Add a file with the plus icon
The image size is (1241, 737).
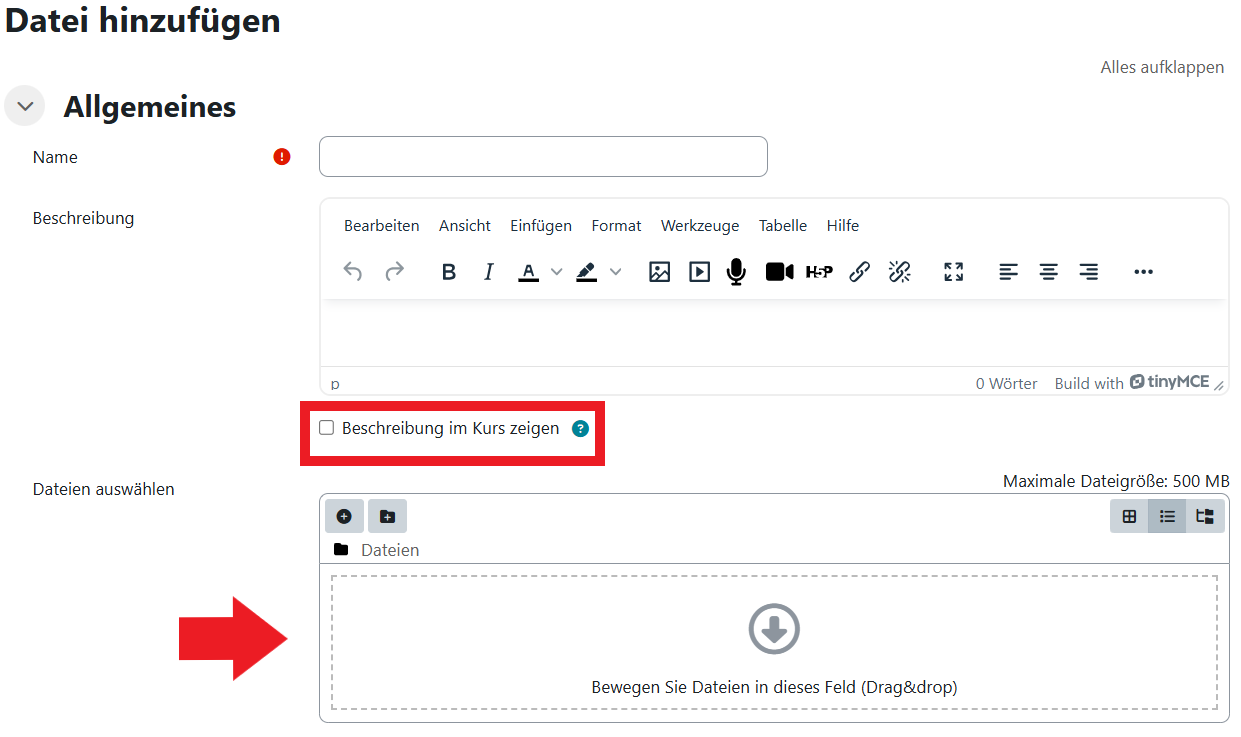coord(344,516)
